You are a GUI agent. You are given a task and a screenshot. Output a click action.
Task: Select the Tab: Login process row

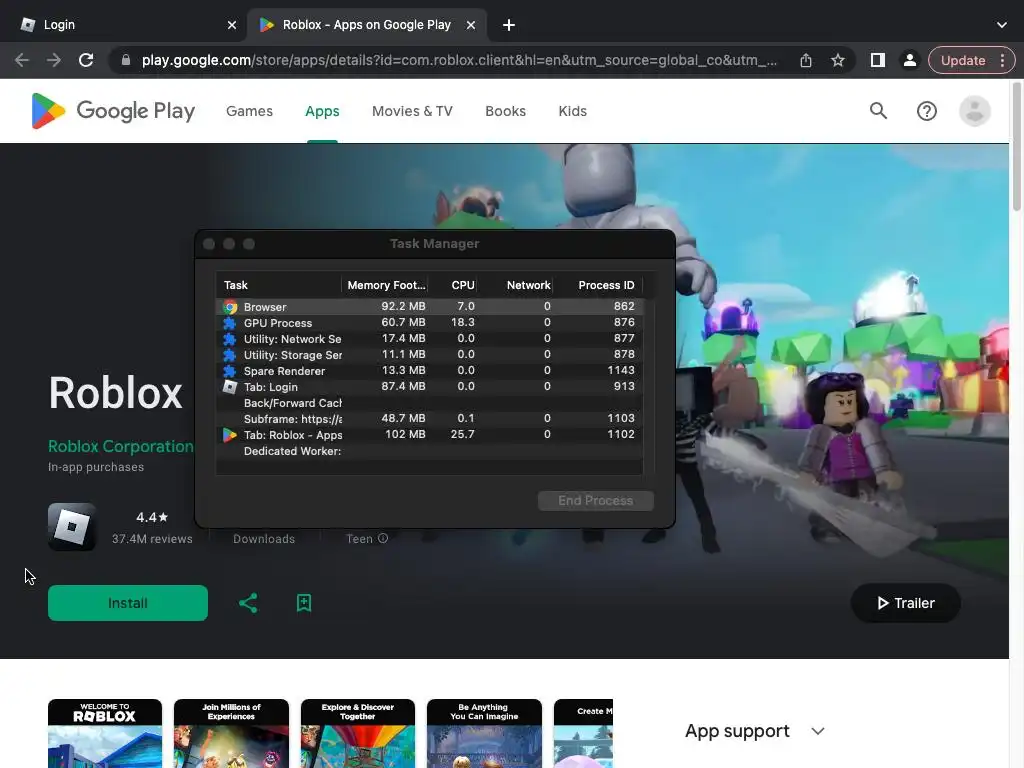[430, 387]
